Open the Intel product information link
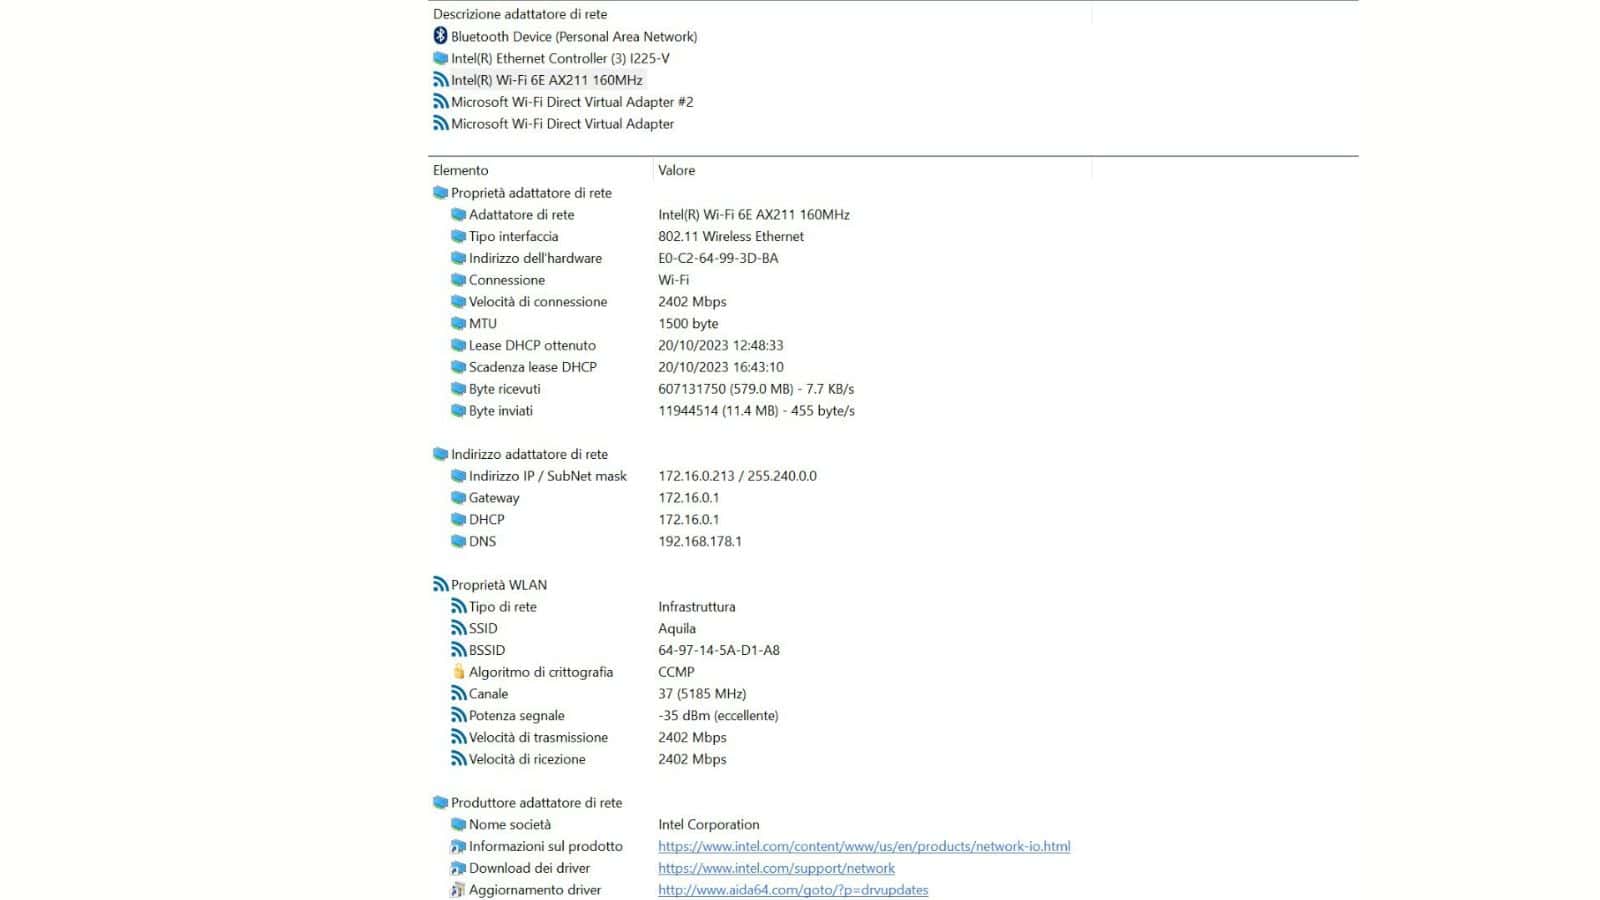 (x=864, y=846)
